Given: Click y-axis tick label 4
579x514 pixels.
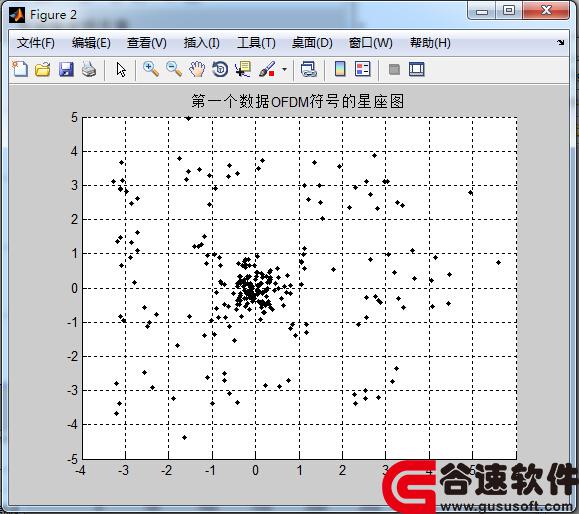Looking at the screenshot, I should pyautogui.click(x=75, y=151).
